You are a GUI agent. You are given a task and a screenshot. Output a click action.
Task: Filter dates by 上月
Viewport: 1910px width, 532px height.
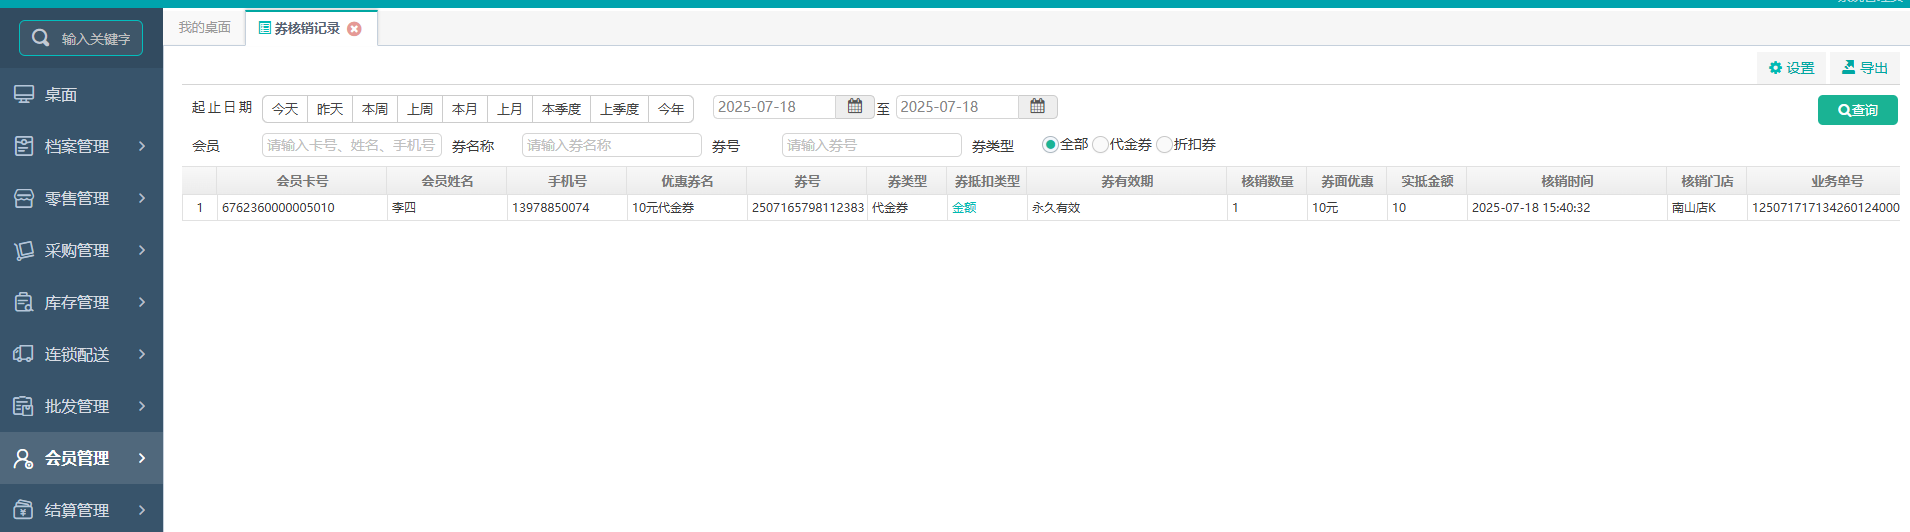[510, 109]
